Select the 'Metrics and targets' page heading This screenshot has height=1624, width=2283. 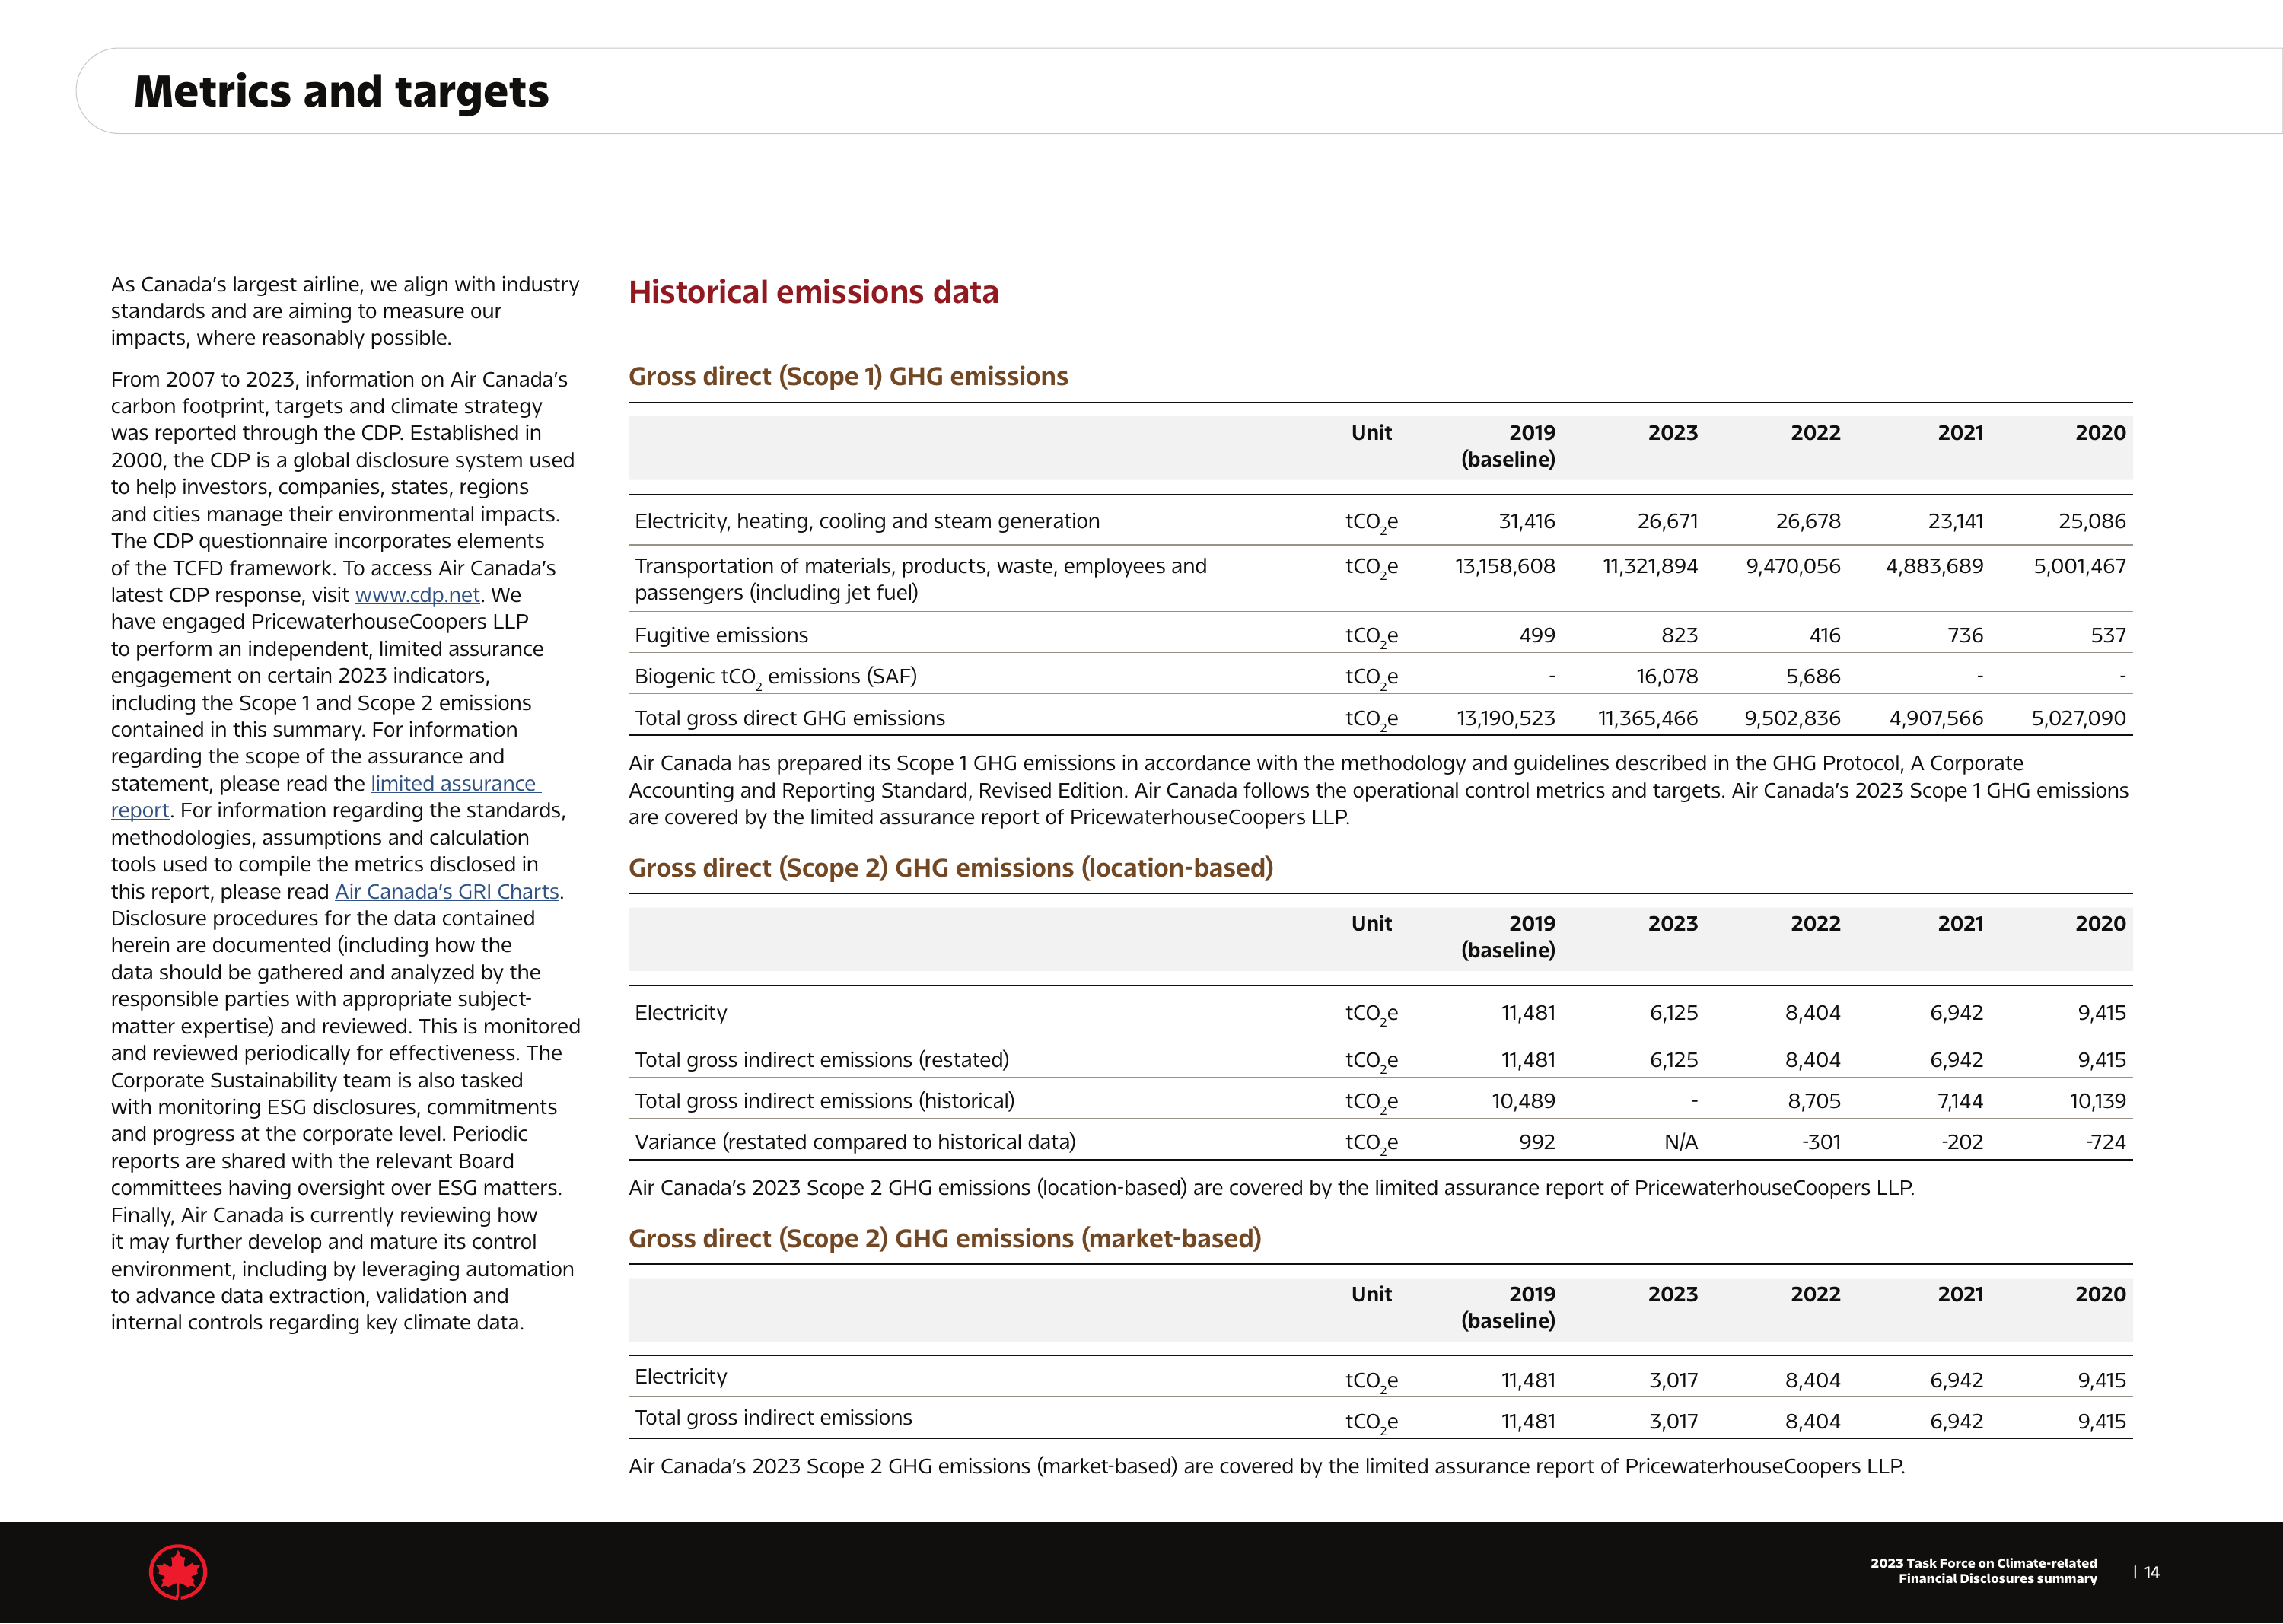coord(341,91)
